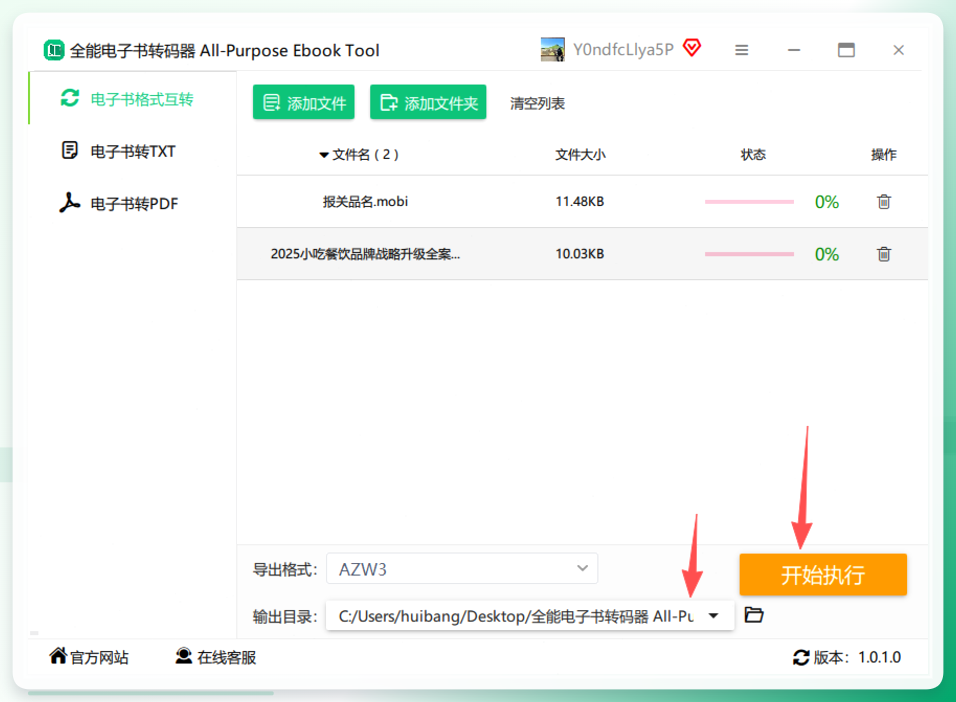Click the red VIP diamond icon
Screen dimensions: 956x702
pyautogui.click(x=692, y=48)
